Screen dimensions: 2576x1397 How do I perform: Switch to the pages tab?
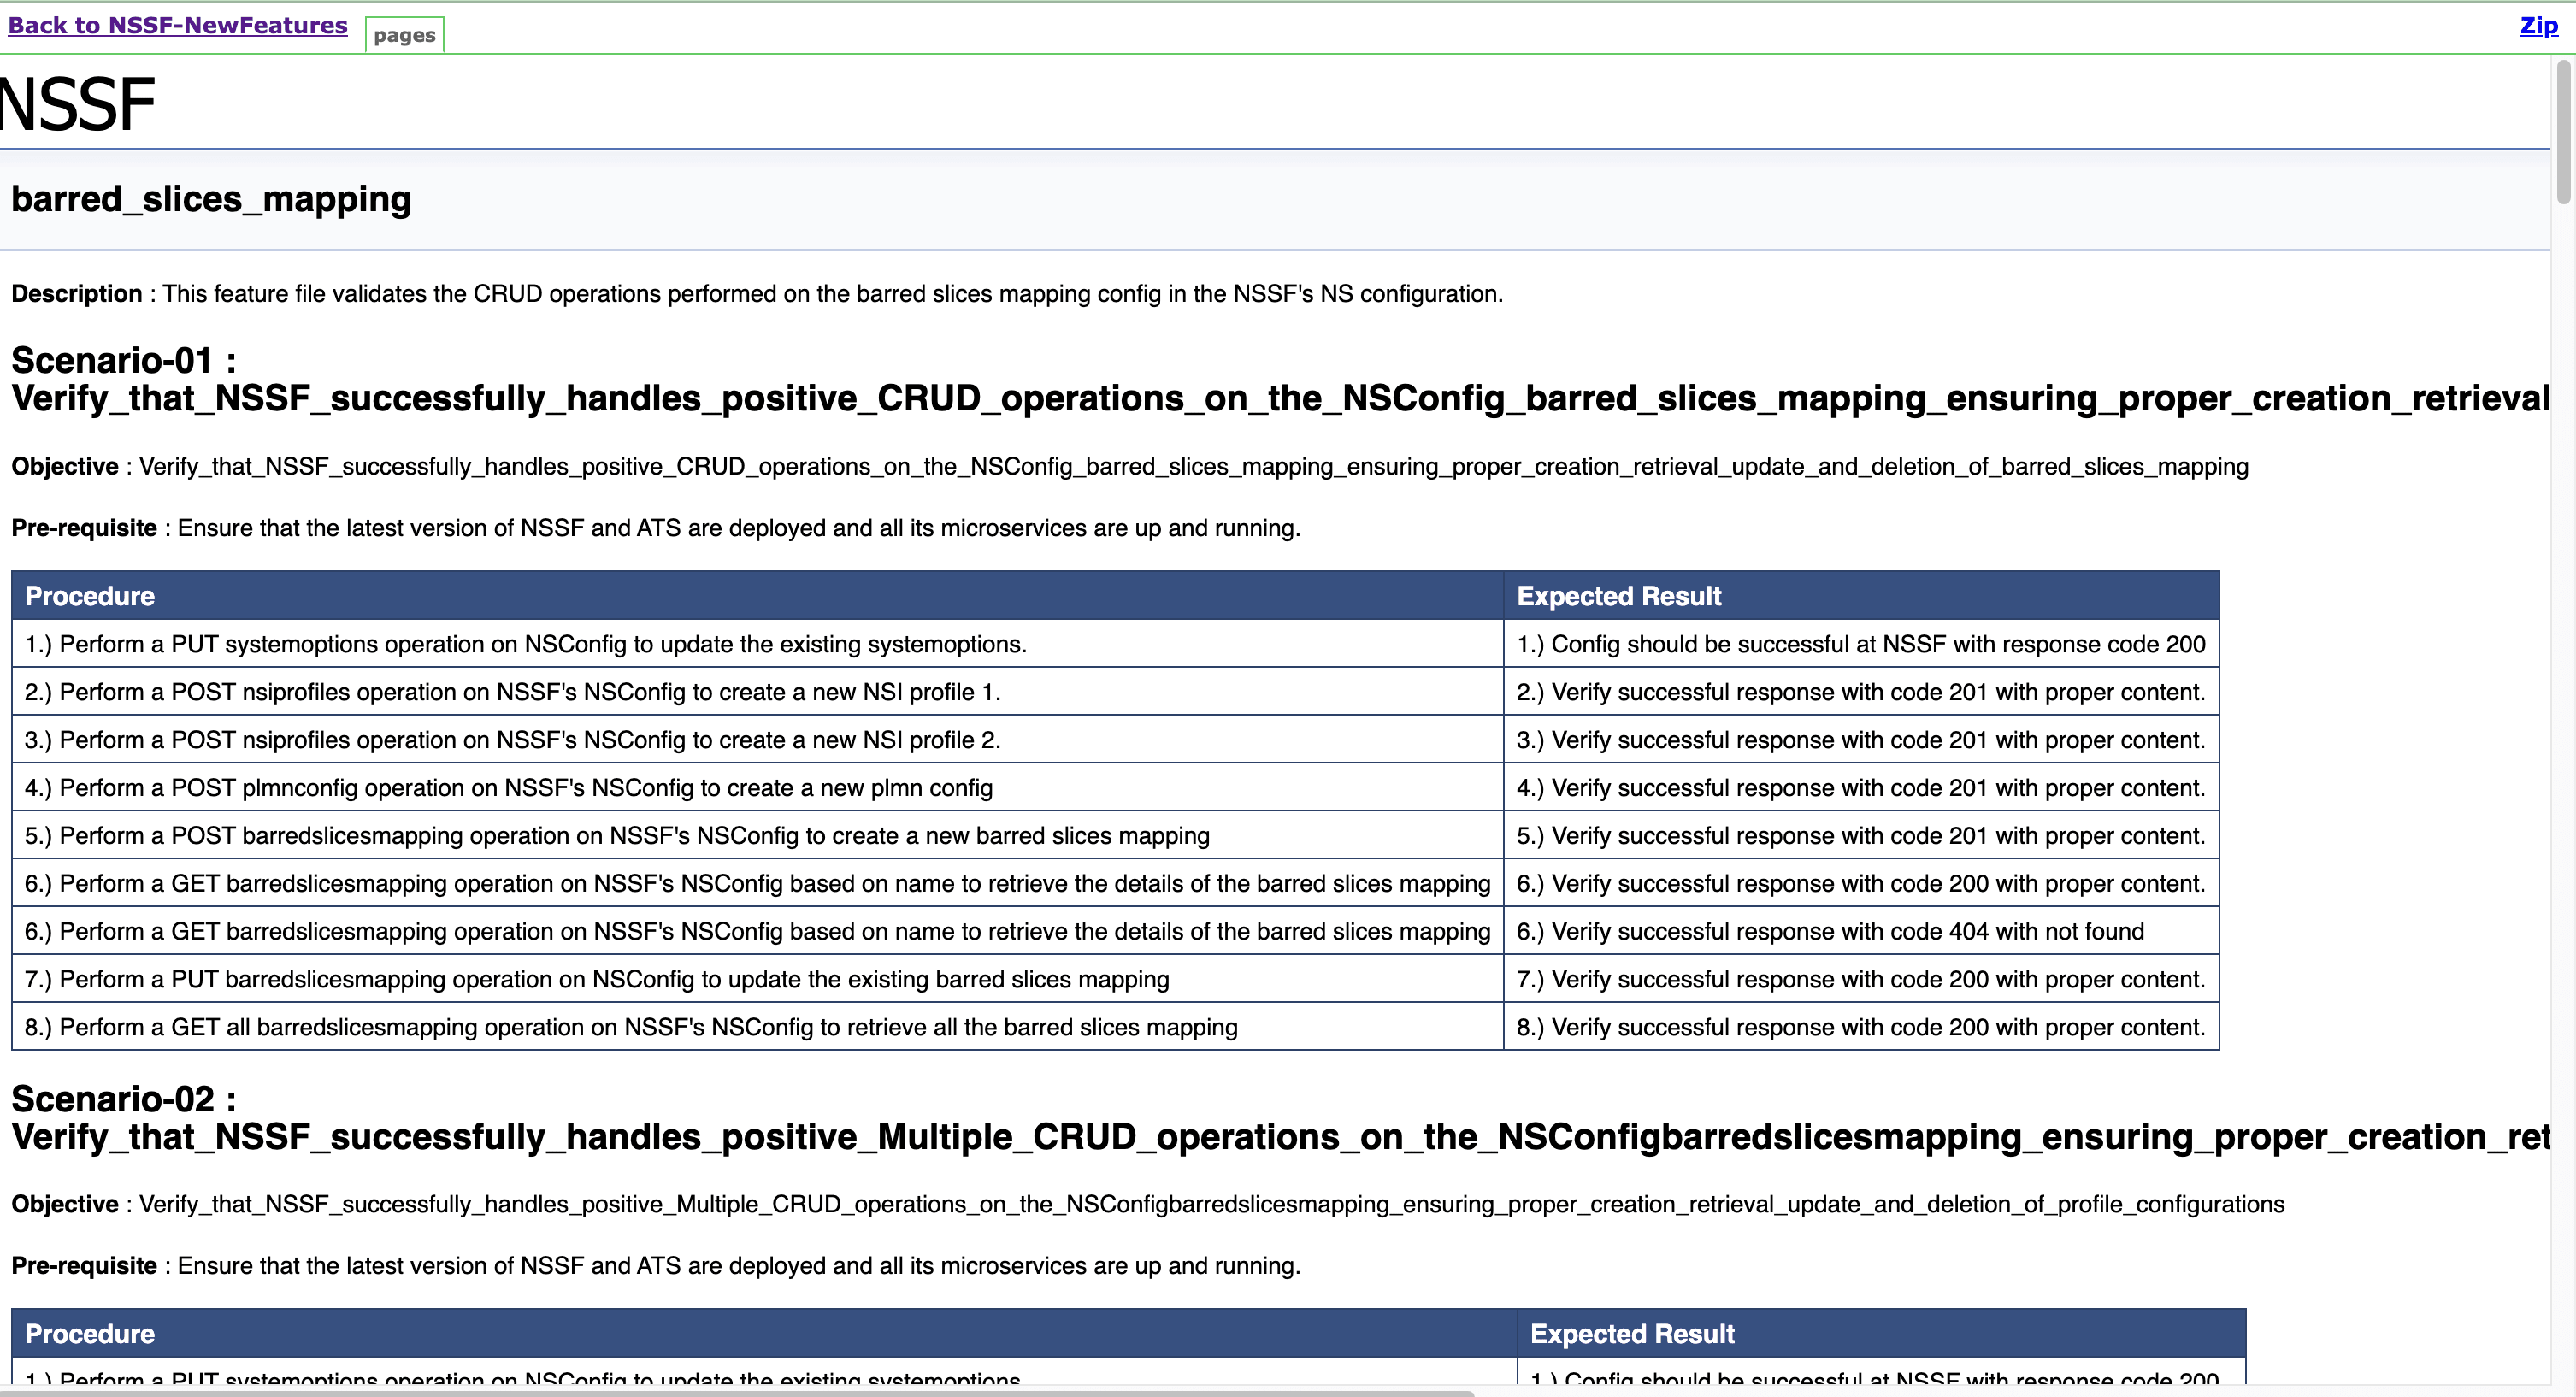(x=404, y=33)
